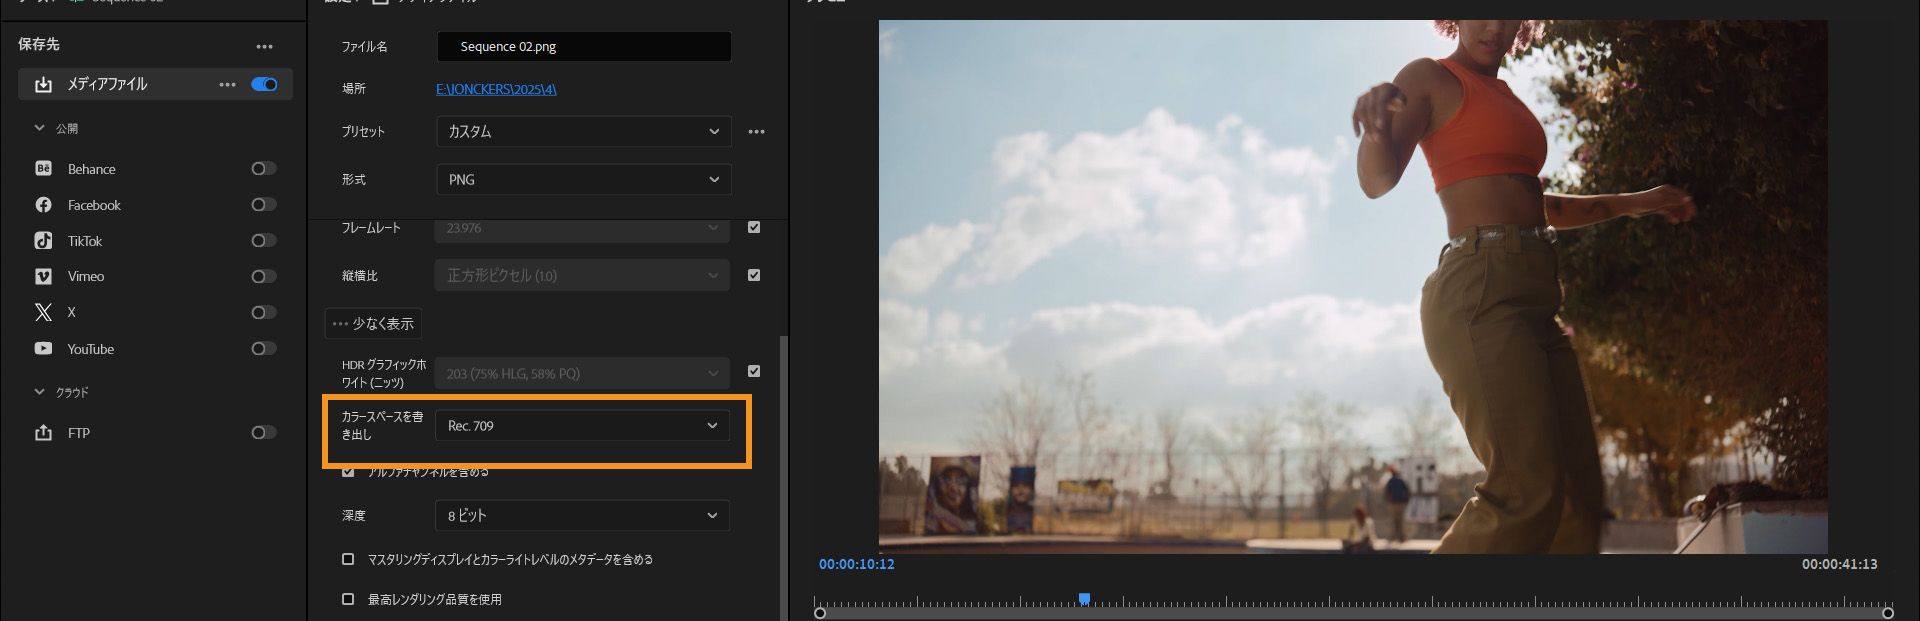The height and width of the screenshot is (621, 1920).
Task: Open preset more options menu
Action: coord(756,132)
